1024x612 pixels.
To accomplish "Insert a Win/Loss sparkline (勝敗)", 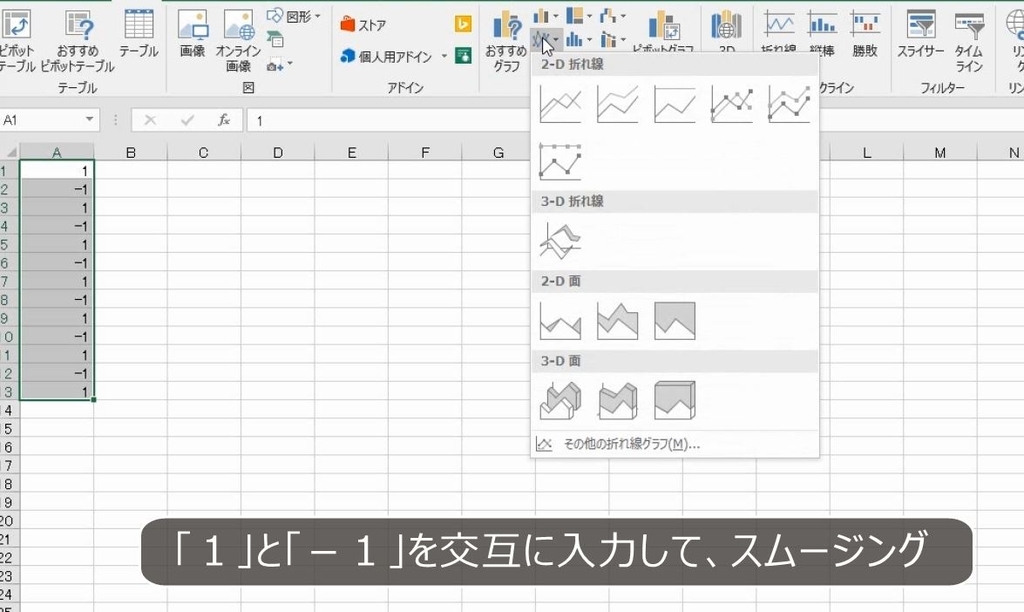I will click(865, 33).
